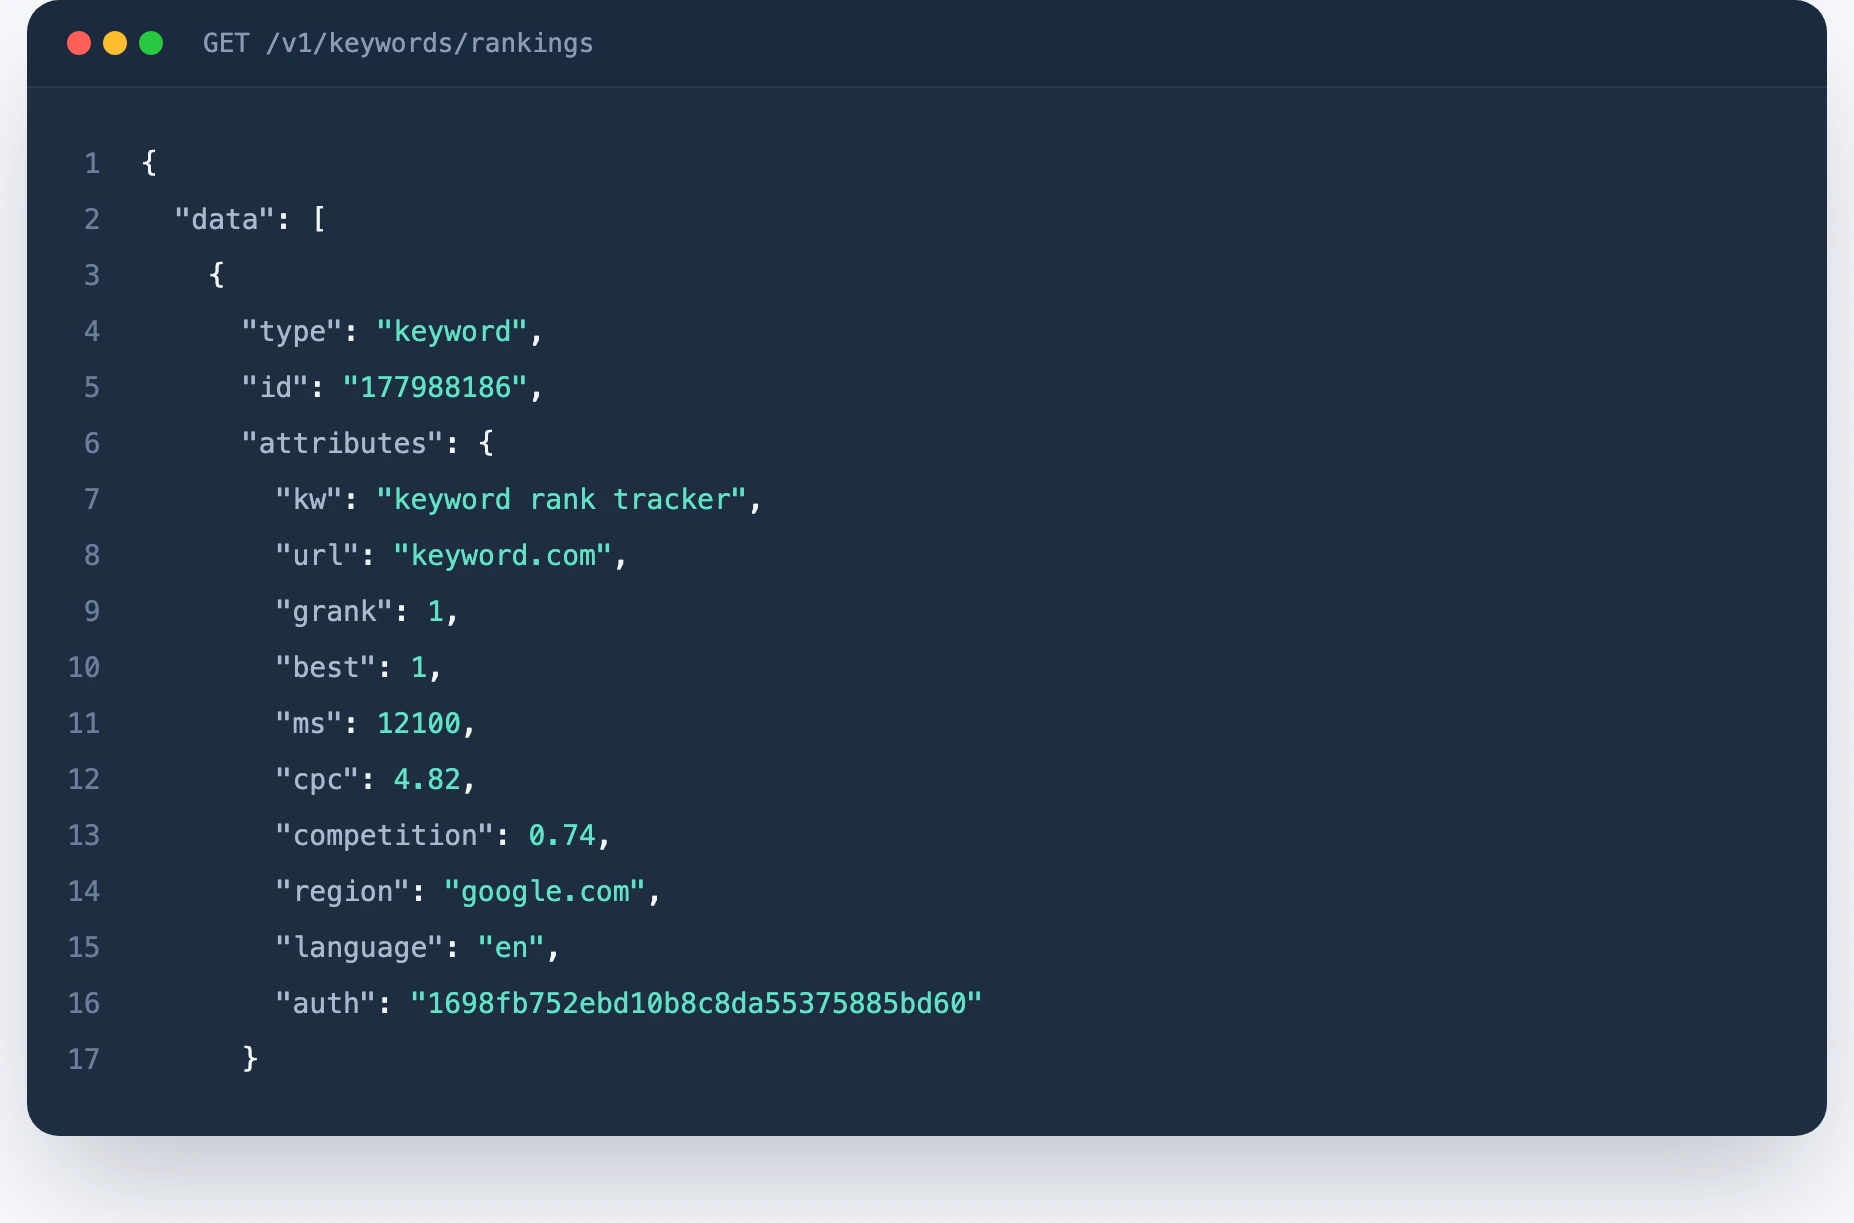Click the ms value 12100
Viewport: 1854px width, 1223px height.
pyautogui.click(x=419, y=723)
